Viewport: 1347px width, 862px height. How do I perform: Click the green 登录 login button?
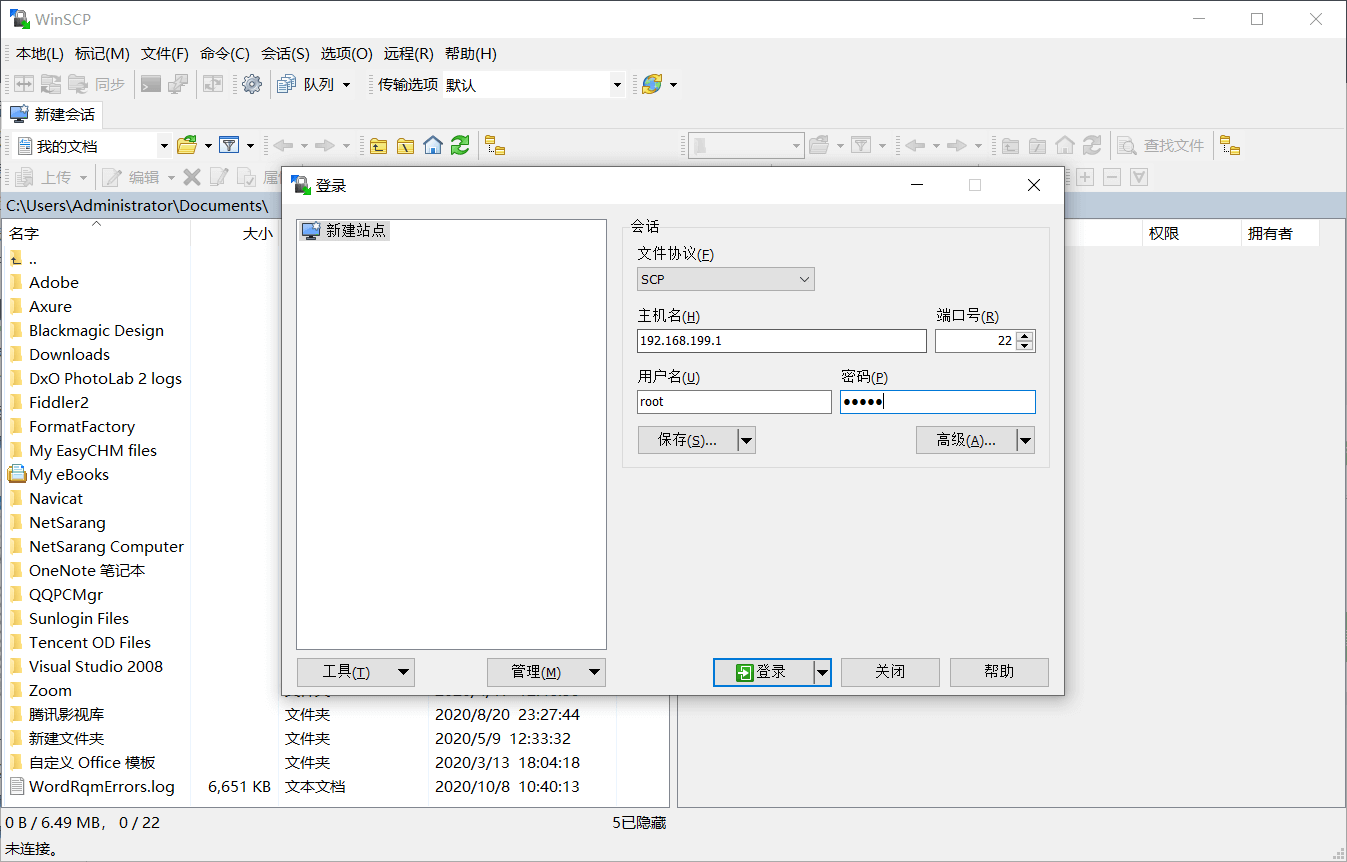[763, 672]
